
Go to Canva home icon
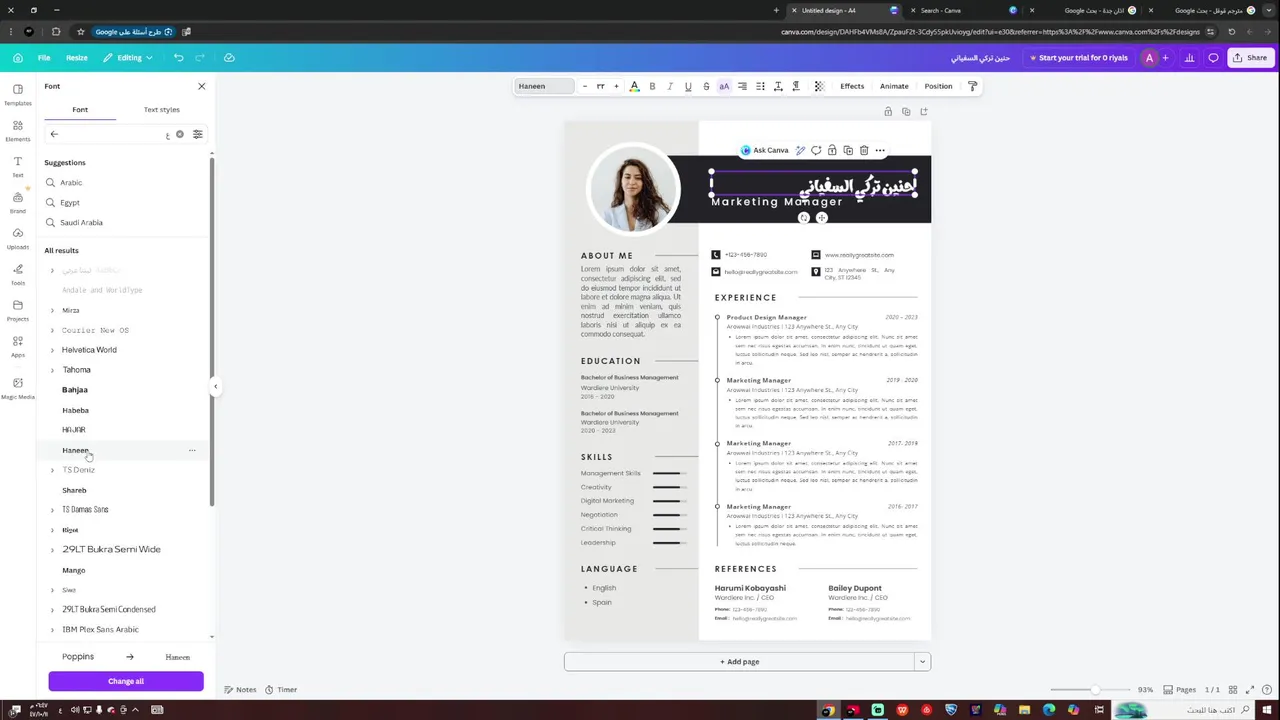pyautogui.click(x=16, y=58)
